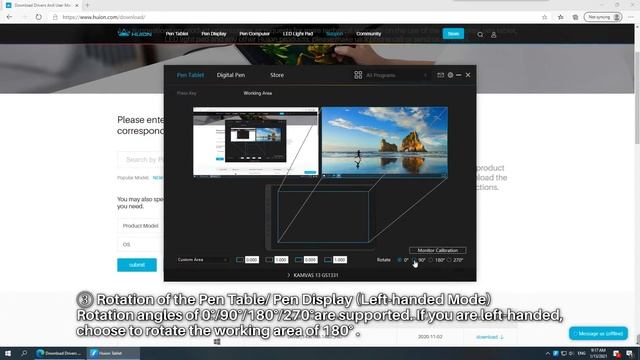Open Pen Display menu on Huion website
640x360 pixels.
tap(213, 34)
